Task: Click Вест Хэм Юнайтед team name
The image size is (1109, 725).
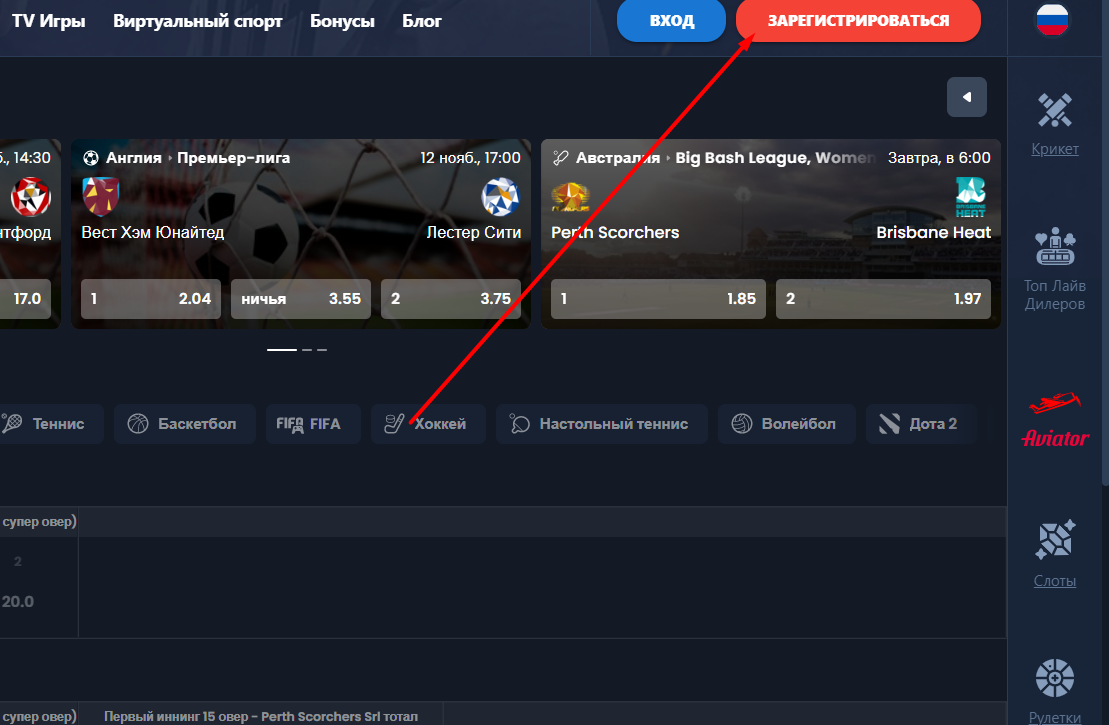Action: pyautogui.click(x=153, y=232)
